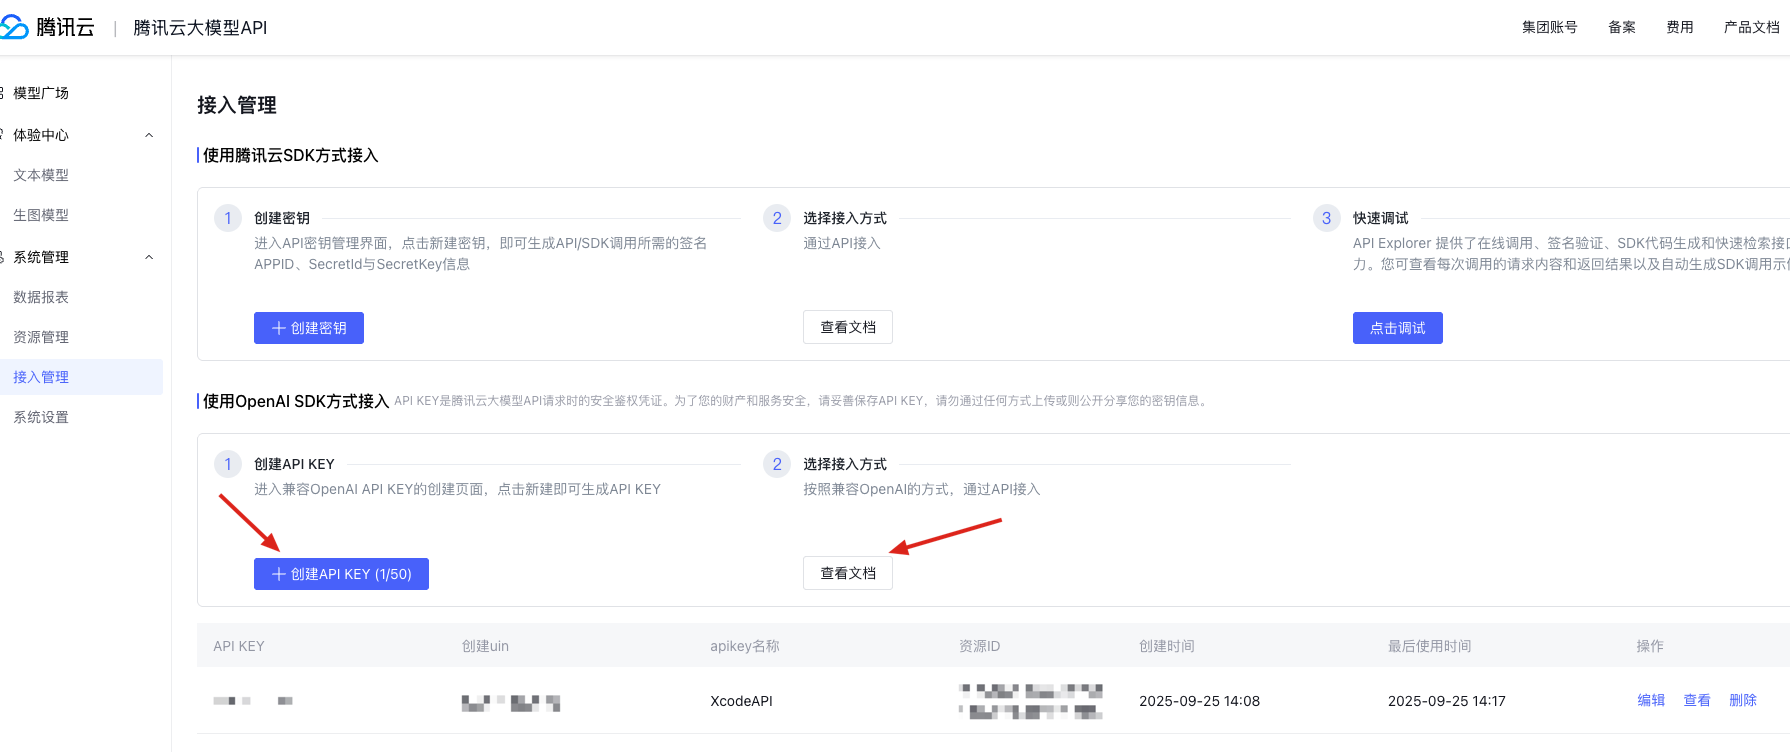Click the apikey名称 column header
The image size is (1790, 752).
pos(745,646)
